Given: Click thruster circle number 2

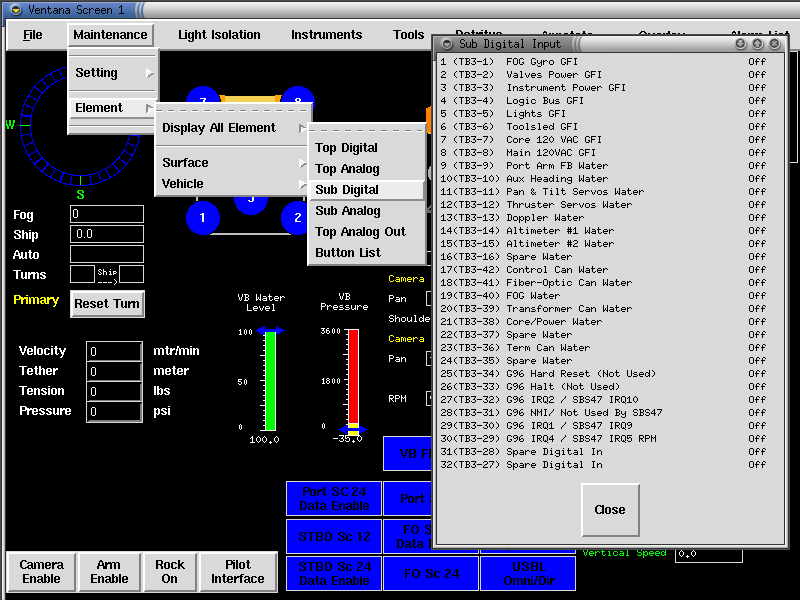Looking at the screenshot, I should click(x=297, y=218).
